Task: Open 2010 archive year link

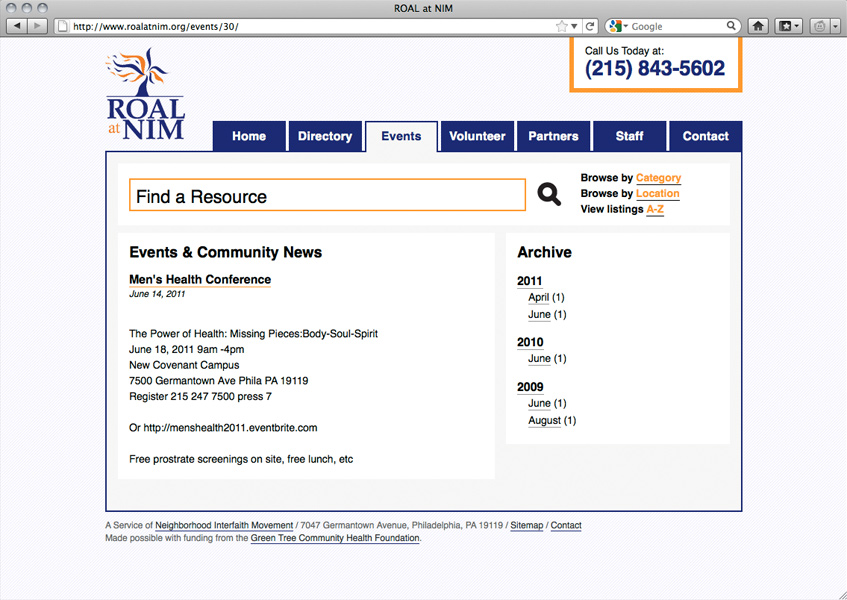Action: (x=530, y=342)
